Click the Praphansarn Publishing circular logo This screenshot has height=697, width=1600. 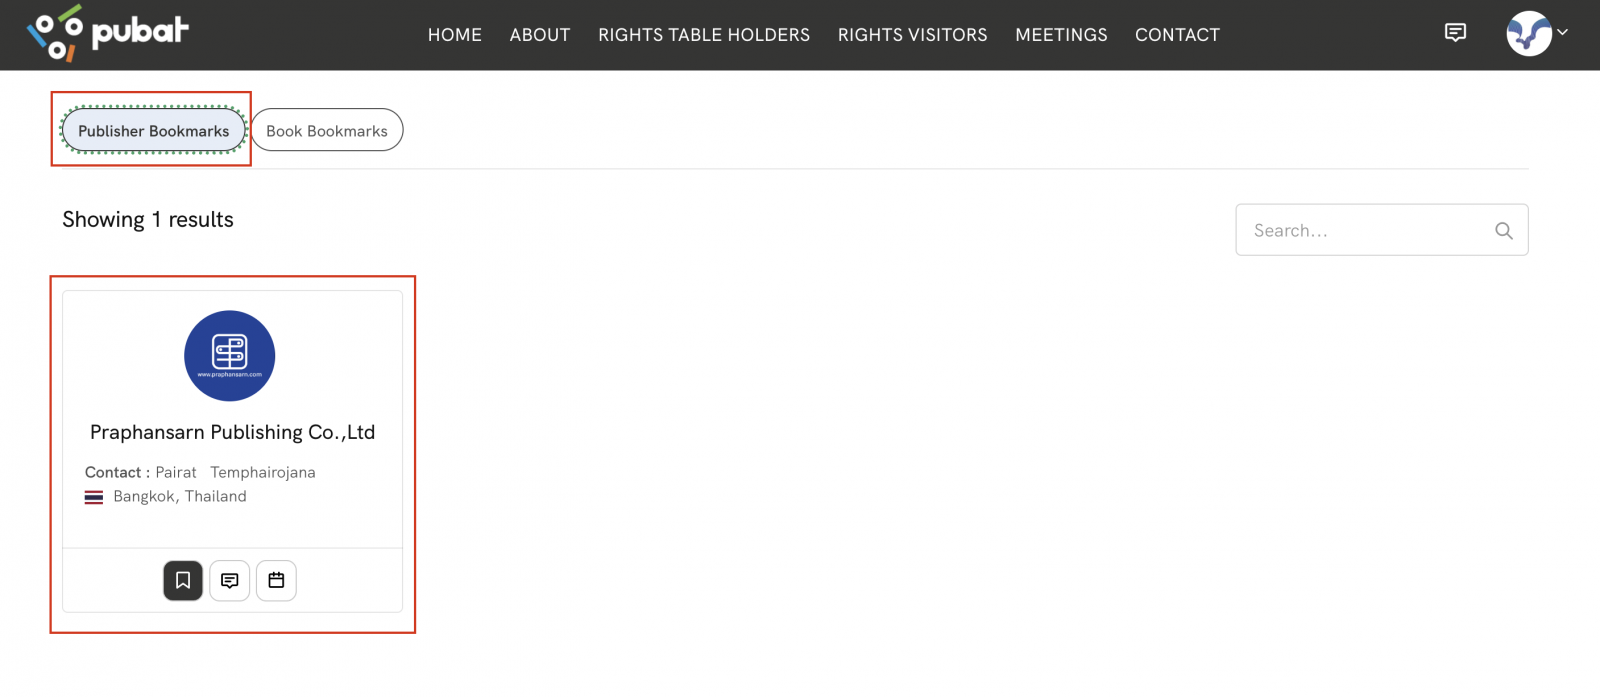tap(229, 355)
